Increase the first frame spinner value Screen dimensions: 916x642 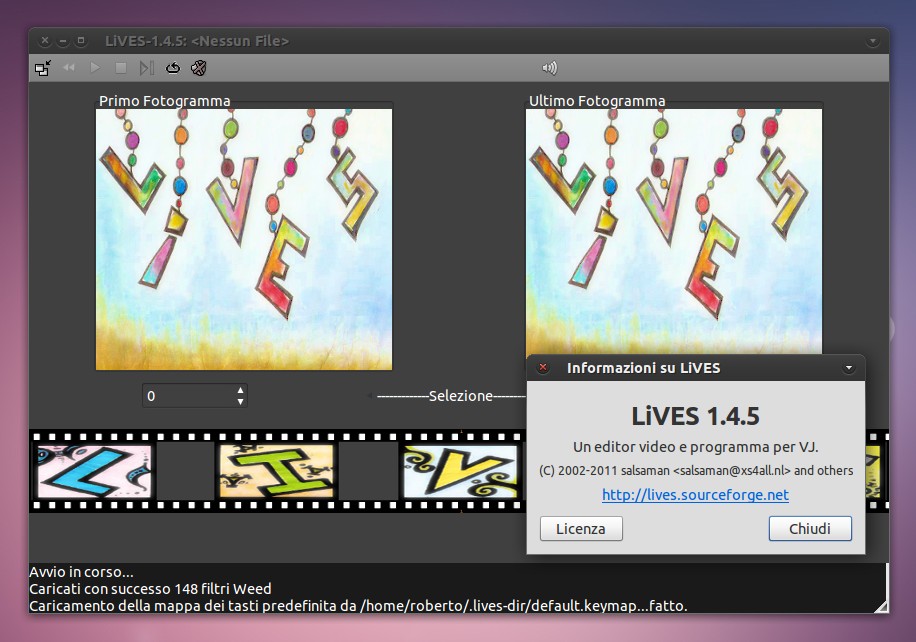[x=240, y=390]
